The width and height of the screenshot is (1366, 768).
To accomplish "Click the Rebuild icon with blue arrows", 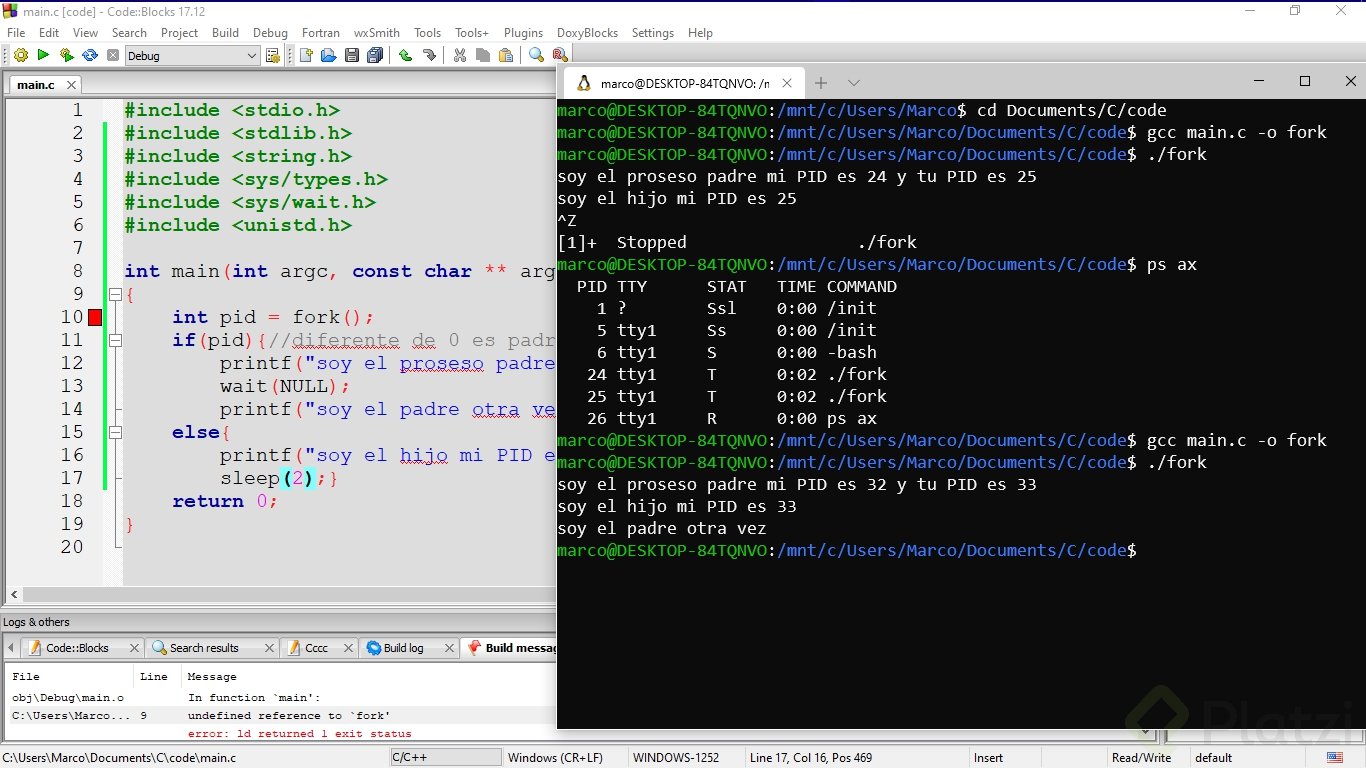I will [x=90, y=56].
